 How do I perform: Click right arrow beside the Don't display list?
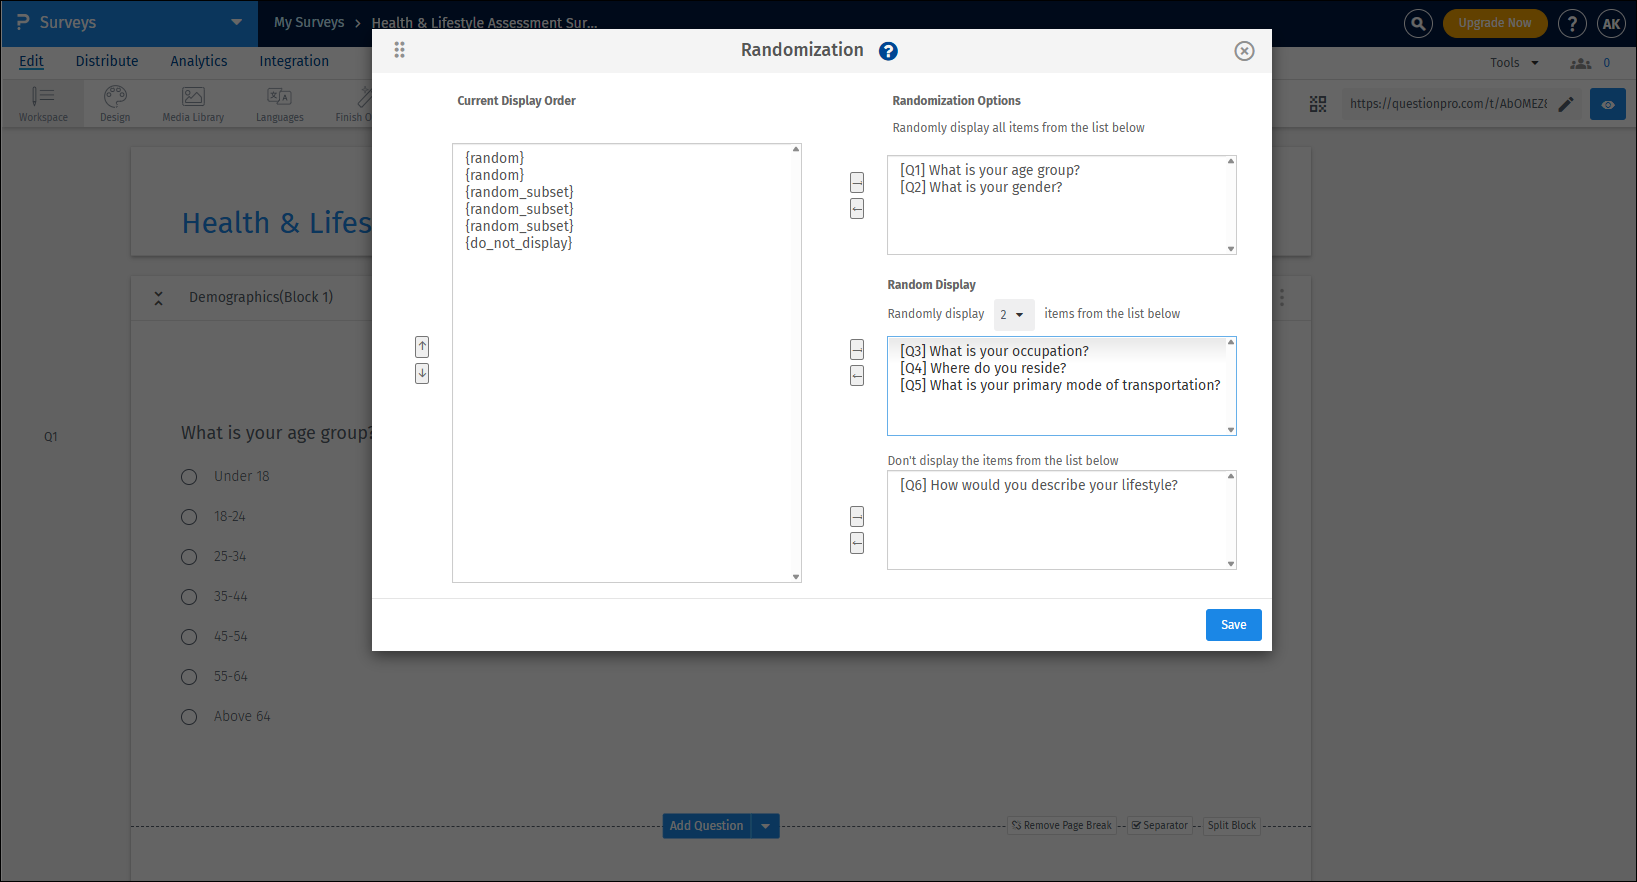pos(857,516)
